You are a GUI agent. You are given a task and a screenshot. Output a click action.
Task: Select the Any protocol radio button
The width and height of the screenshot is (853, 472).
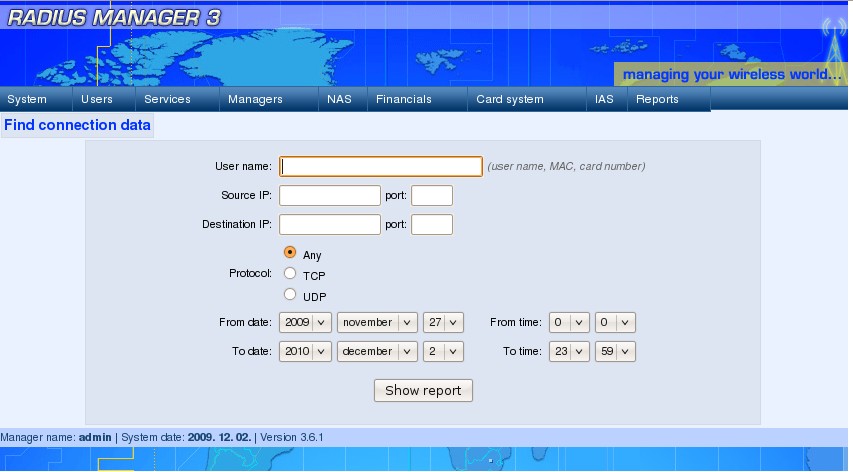click(x=290, y=252)
